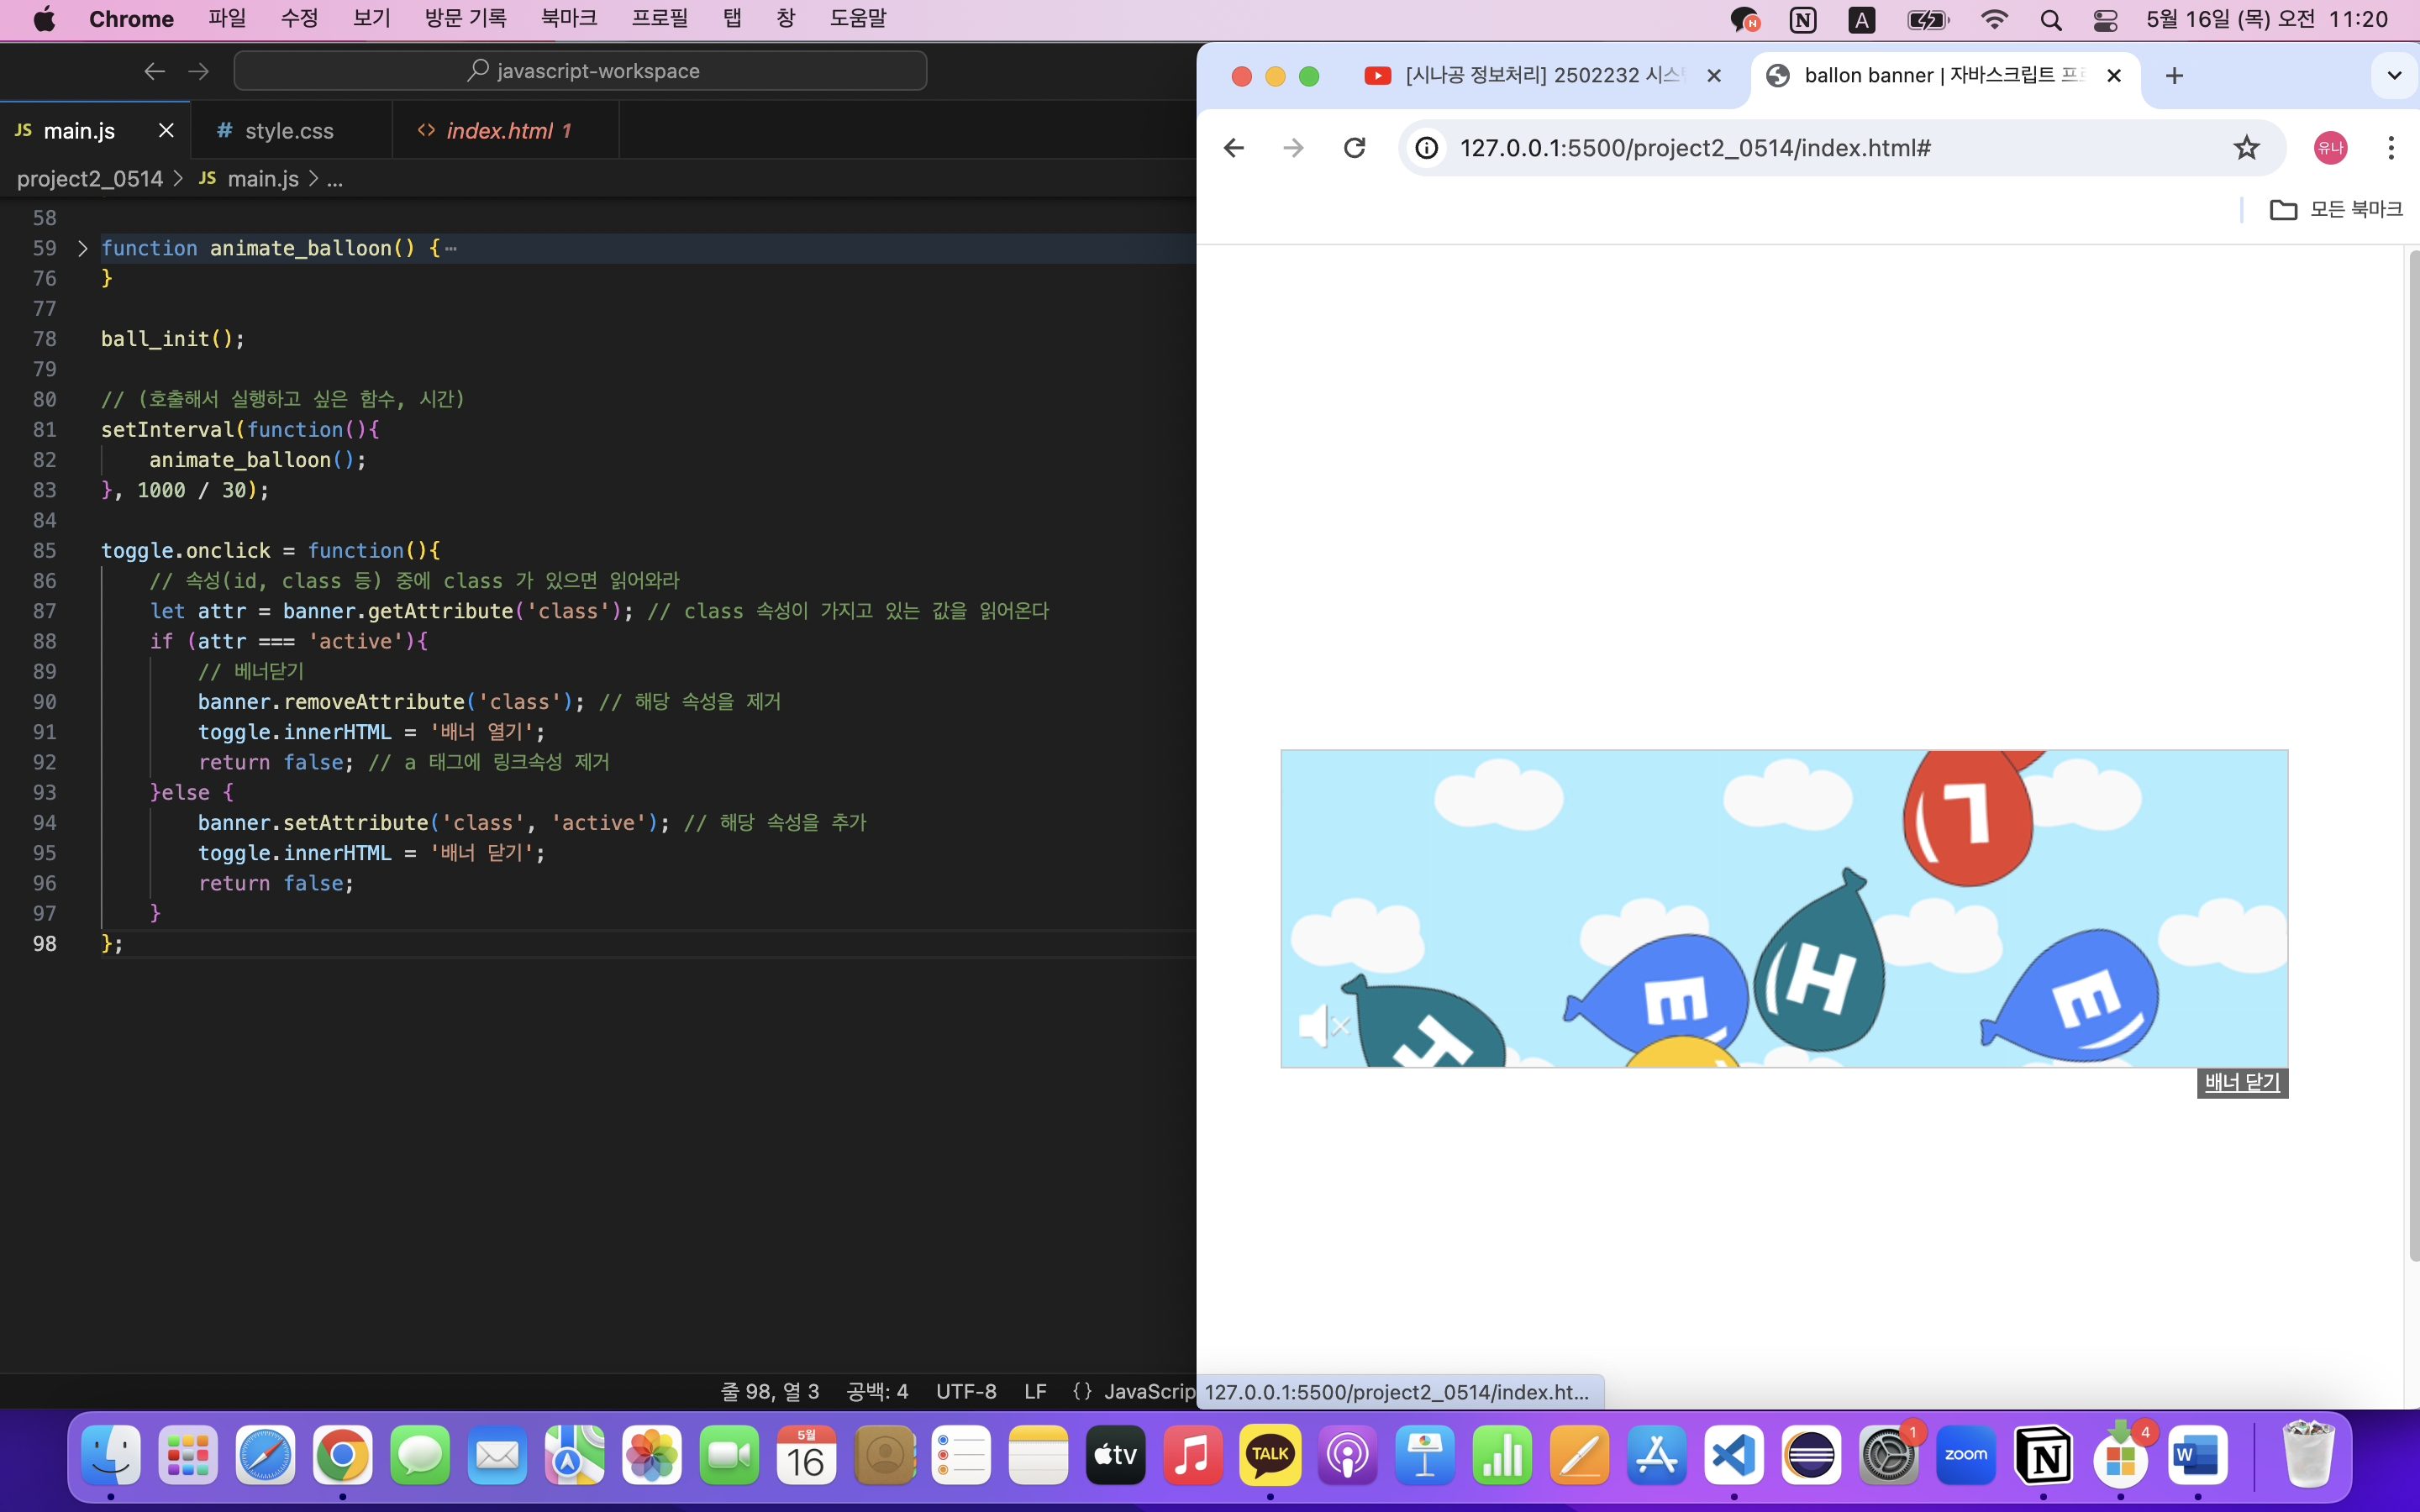
Task: Open Visual Studio Code from dock
Action: point(1733,1455)
